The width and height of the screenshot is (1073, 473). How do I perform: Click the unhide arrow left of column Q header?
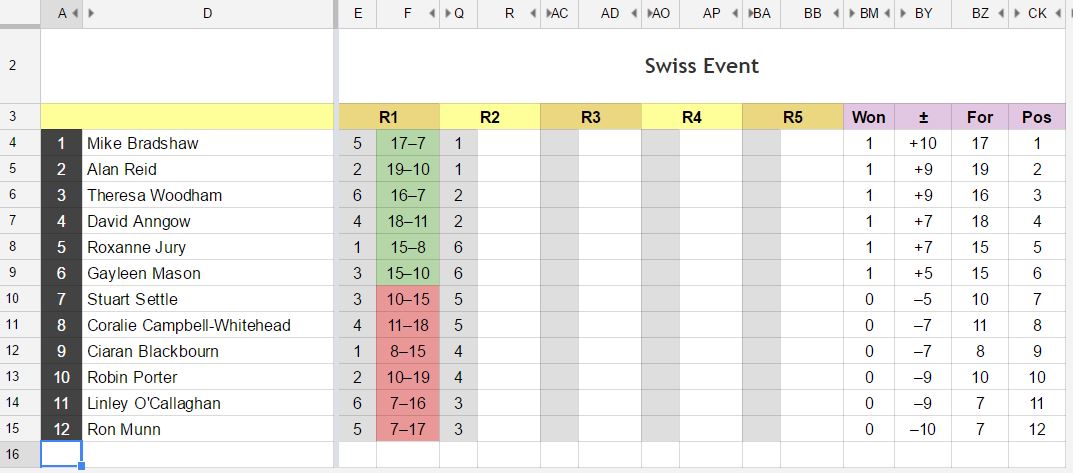pos(445,13)
